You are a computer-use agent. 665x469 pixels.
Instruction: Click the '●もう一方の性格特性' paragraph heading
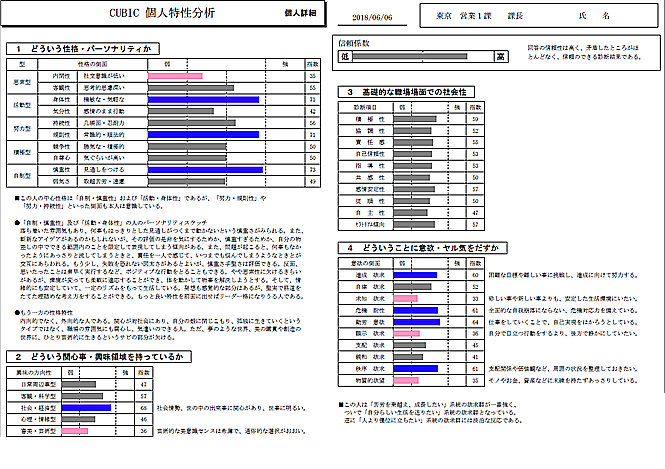(44, 313)
